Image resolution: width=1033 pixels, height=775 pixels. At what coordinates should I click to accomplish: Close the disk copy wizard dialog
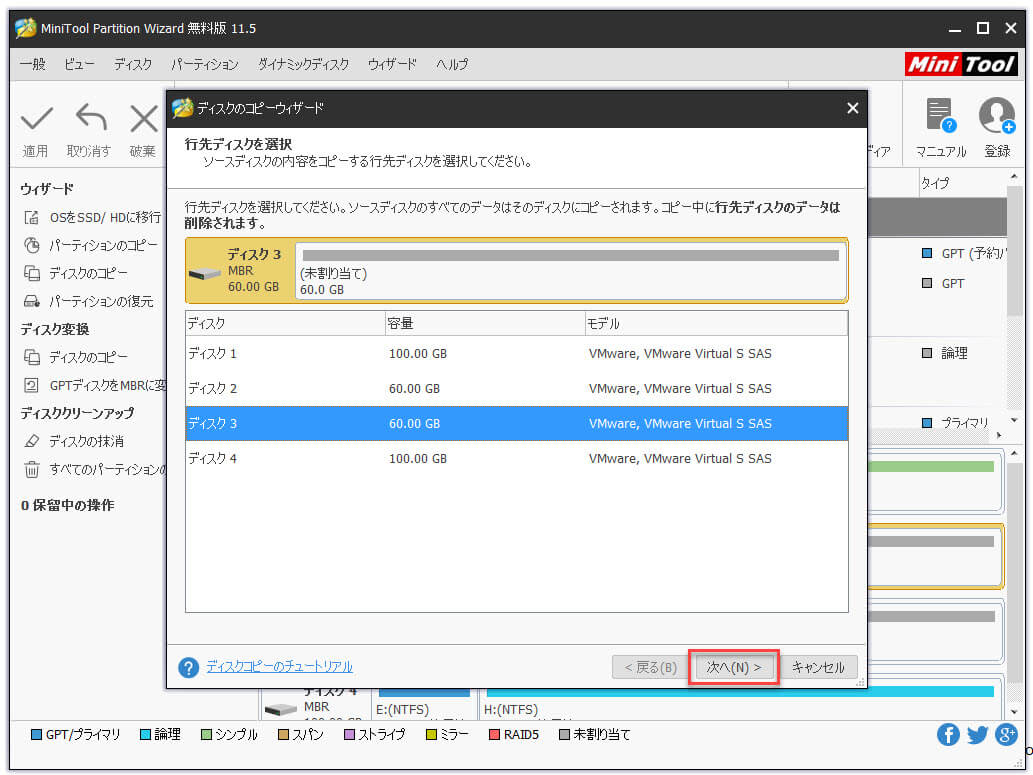click(x=852, y=108)
